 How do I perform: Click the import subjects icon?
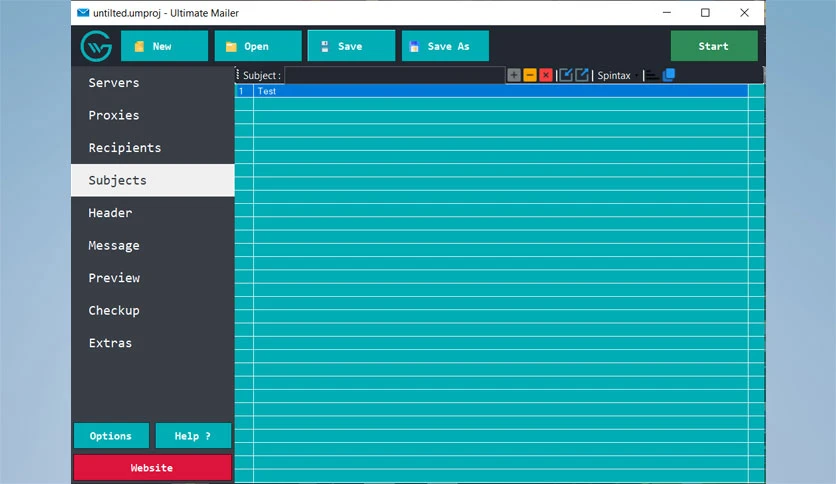tap(566, 75)
